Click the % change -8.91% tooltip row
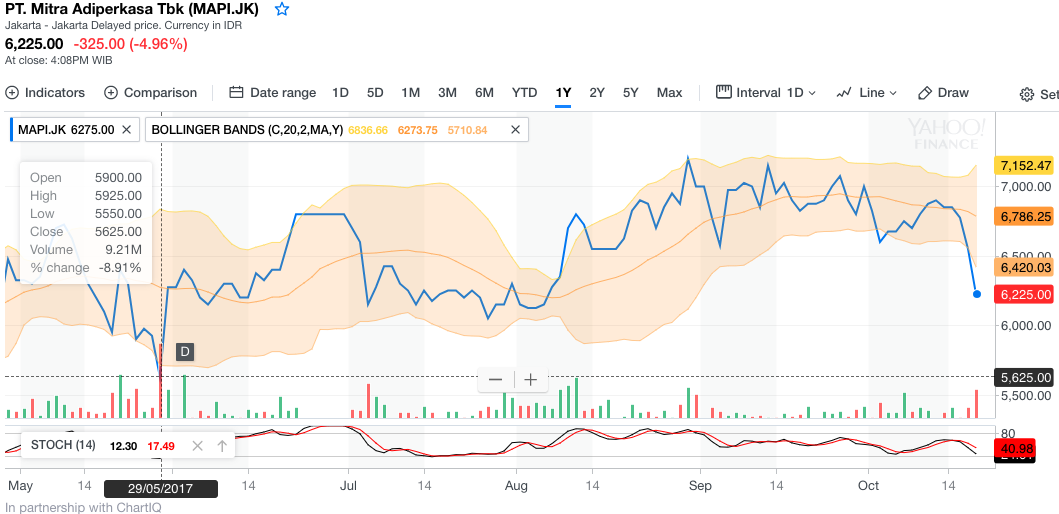 tap(86, 268)
